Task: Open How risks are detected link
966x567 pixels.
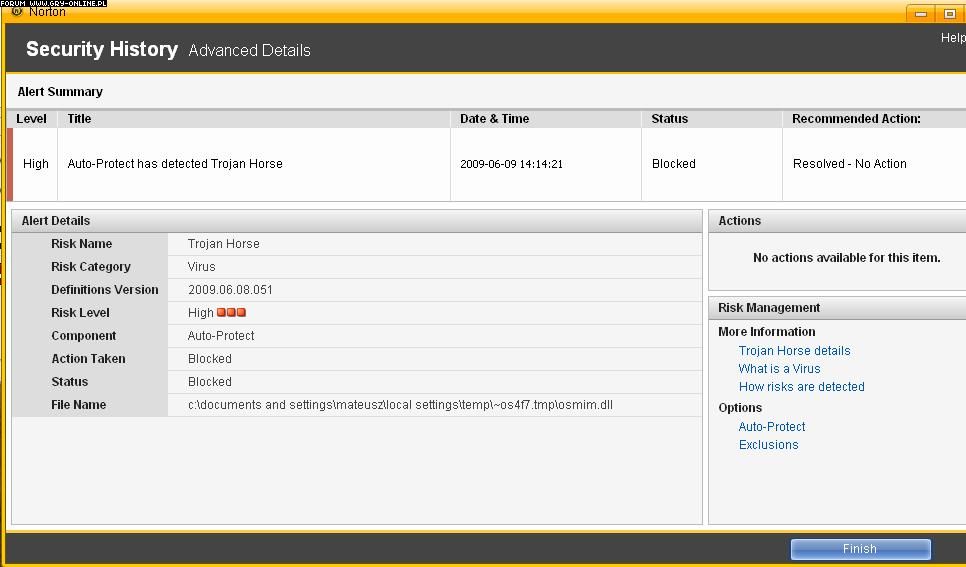Action: pos(801,387)
